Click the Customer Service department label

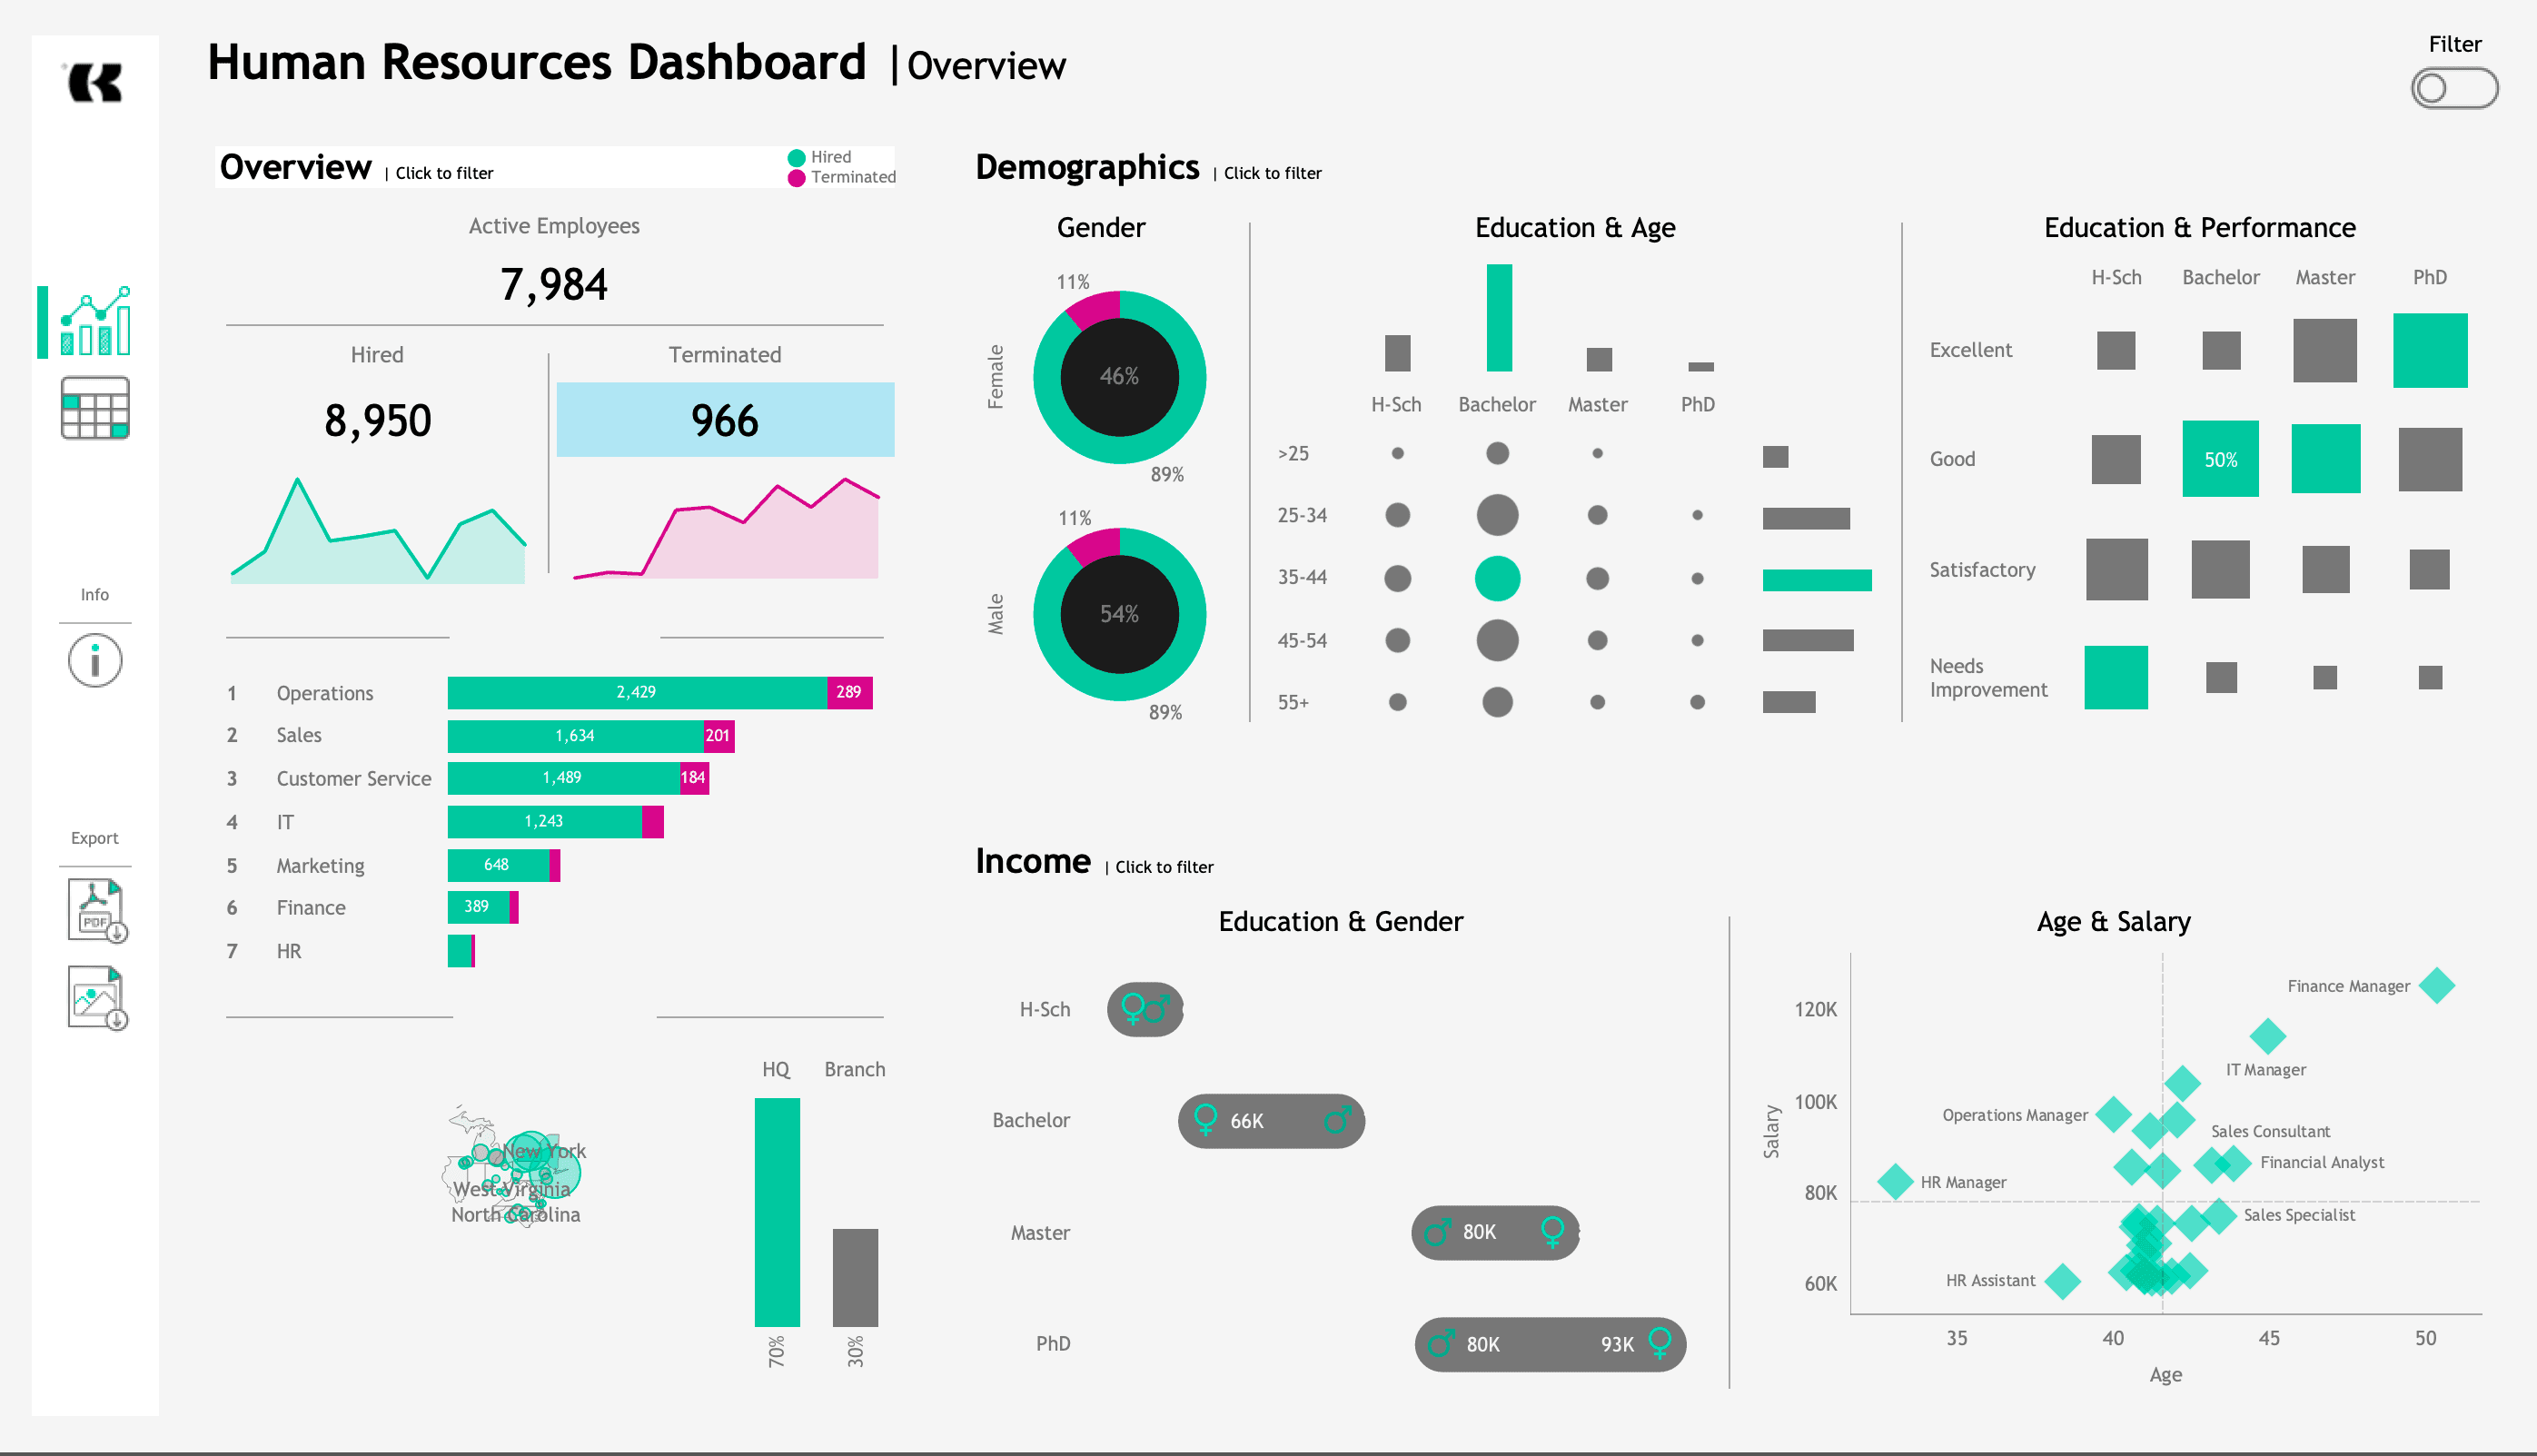(x=354, y=779)
